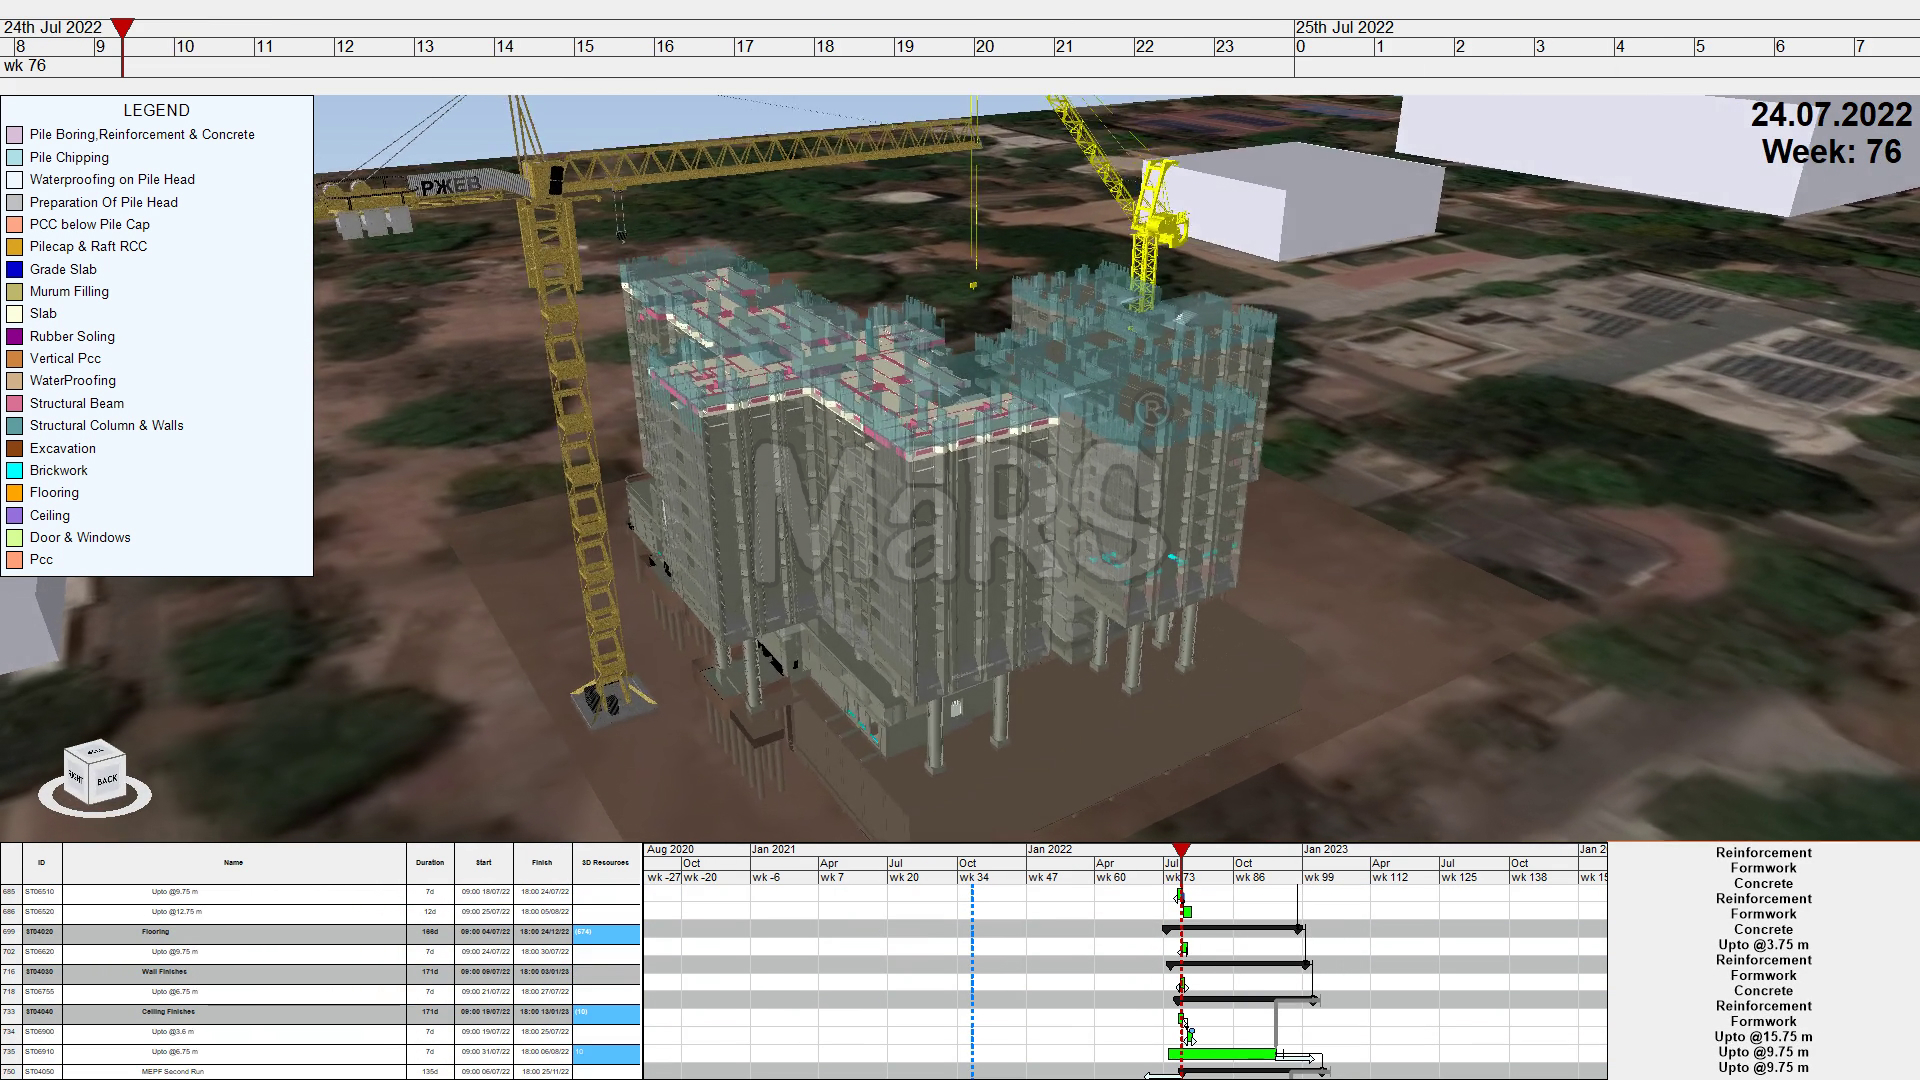Click the Upto @15.75 m text in right panel
Viewport: 1920px width, 1080px height.
[x=1764, y=1037]
